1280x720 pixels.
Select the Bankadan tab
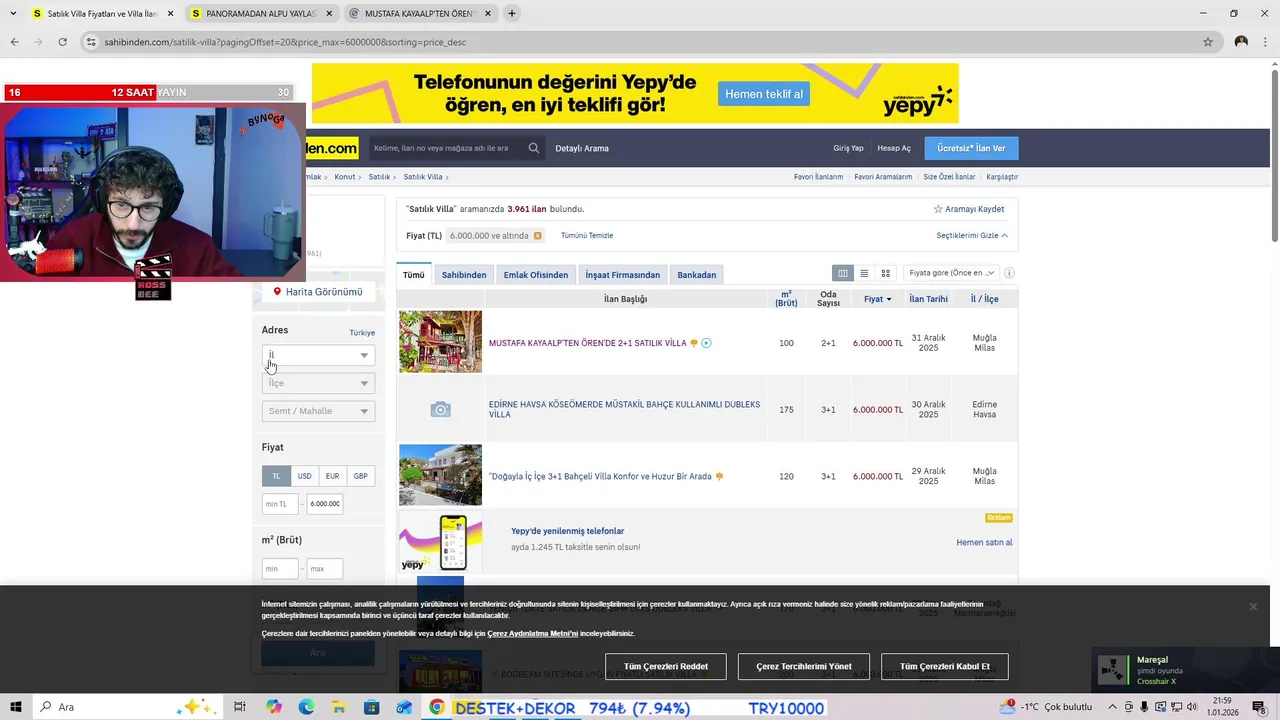[696, 275]
